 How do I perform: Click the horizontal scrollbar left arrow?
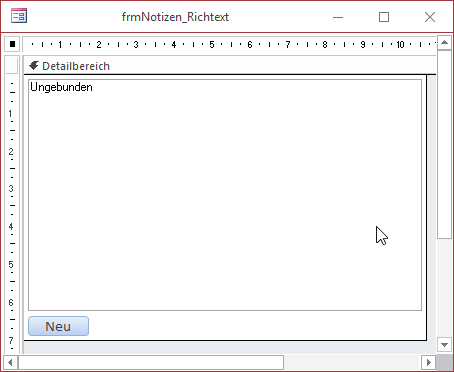point(10,362)
